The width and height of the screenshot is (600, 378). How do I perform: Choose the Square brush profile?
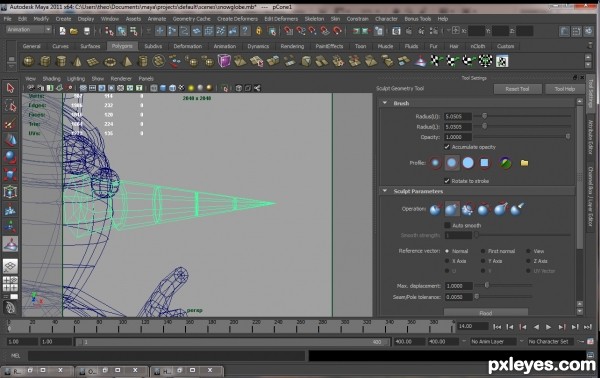pyautogui.click(x=484, y=163)
